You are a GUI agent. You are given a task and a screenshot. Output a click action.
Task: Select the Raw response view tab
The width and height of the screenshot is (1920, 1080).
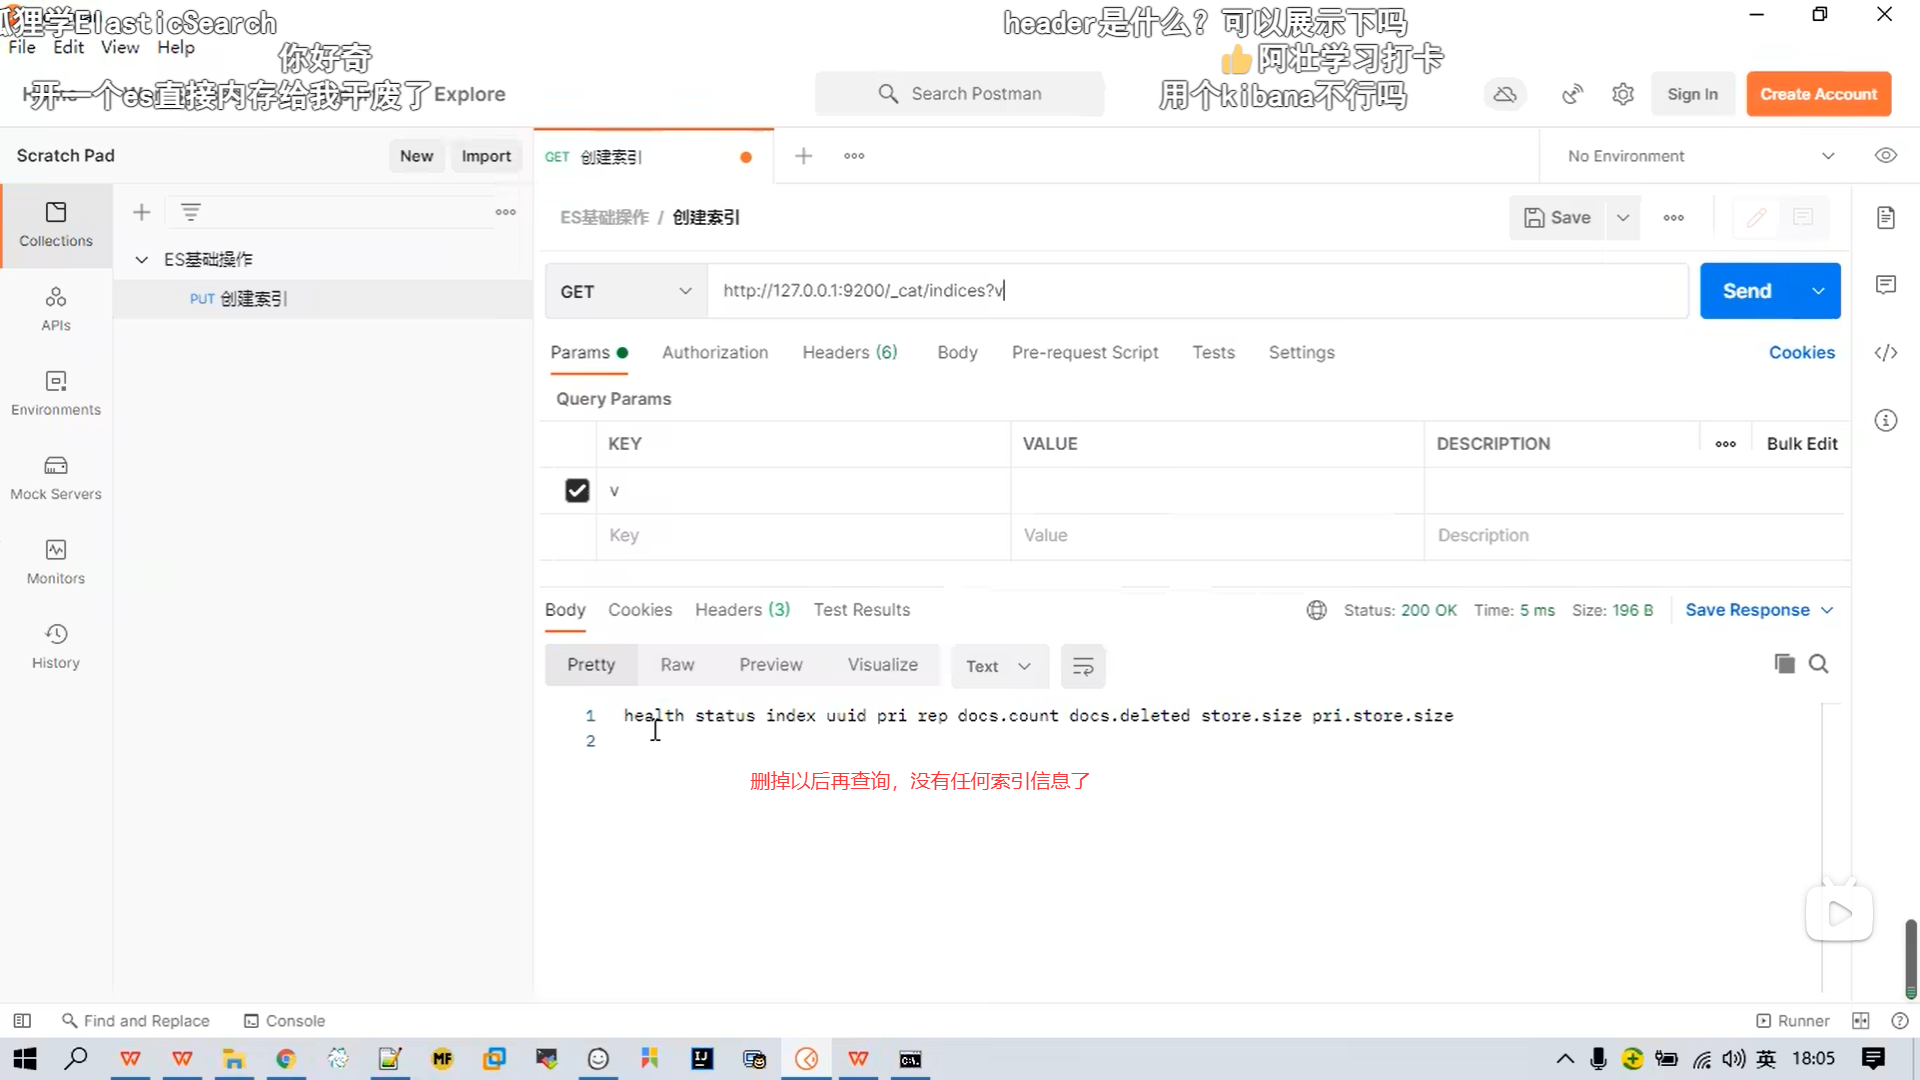(x=676, y=665)
